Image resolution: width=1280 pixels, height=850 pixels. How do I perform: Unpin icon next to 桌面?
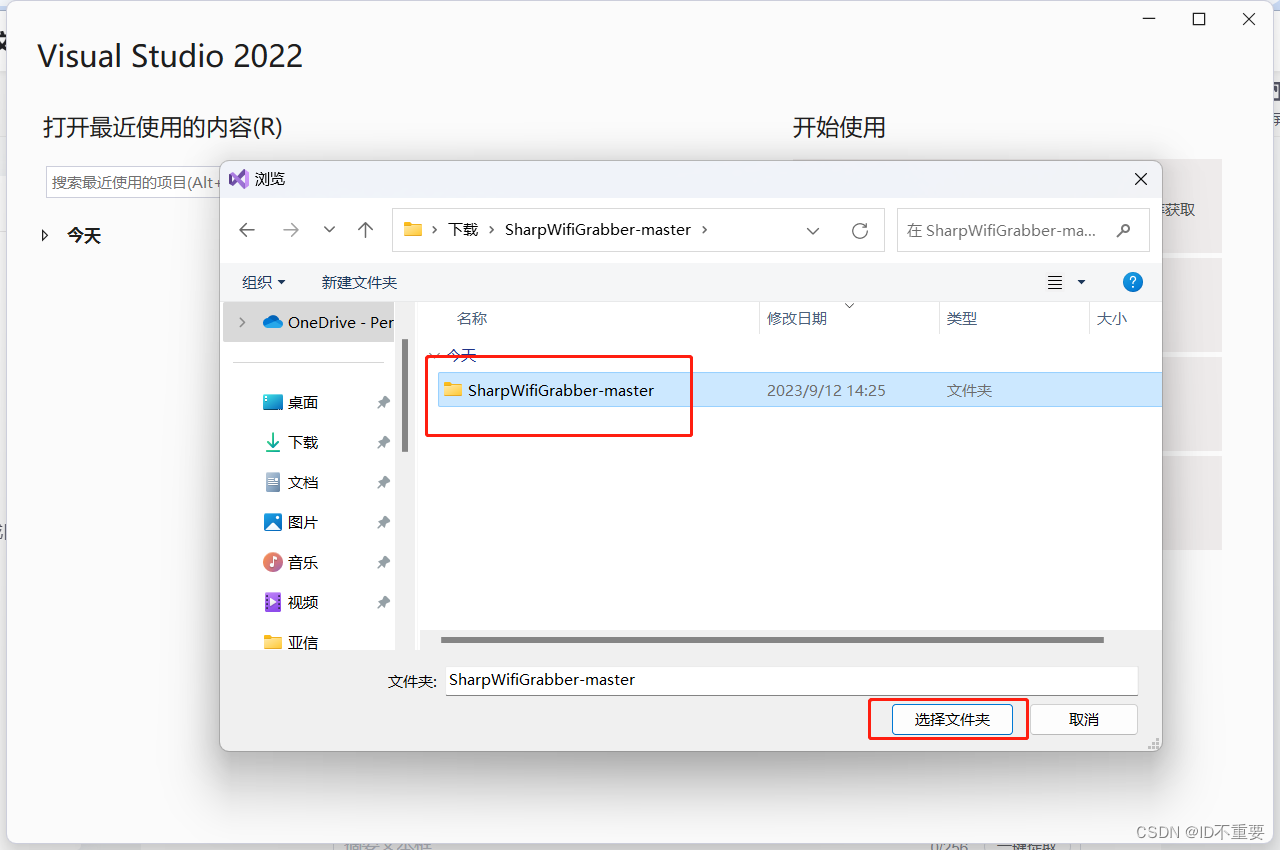[383, 402]
